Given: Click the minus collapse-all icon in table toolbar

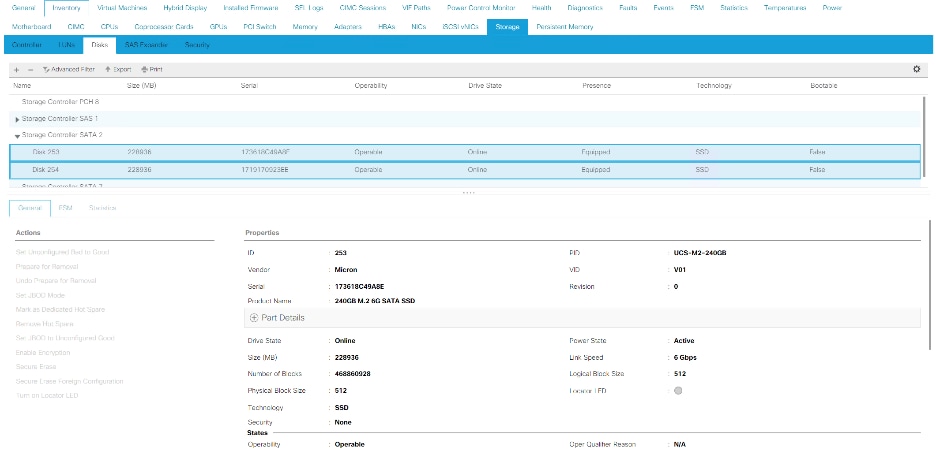Looking at the screenshot, I should point(30,70).
